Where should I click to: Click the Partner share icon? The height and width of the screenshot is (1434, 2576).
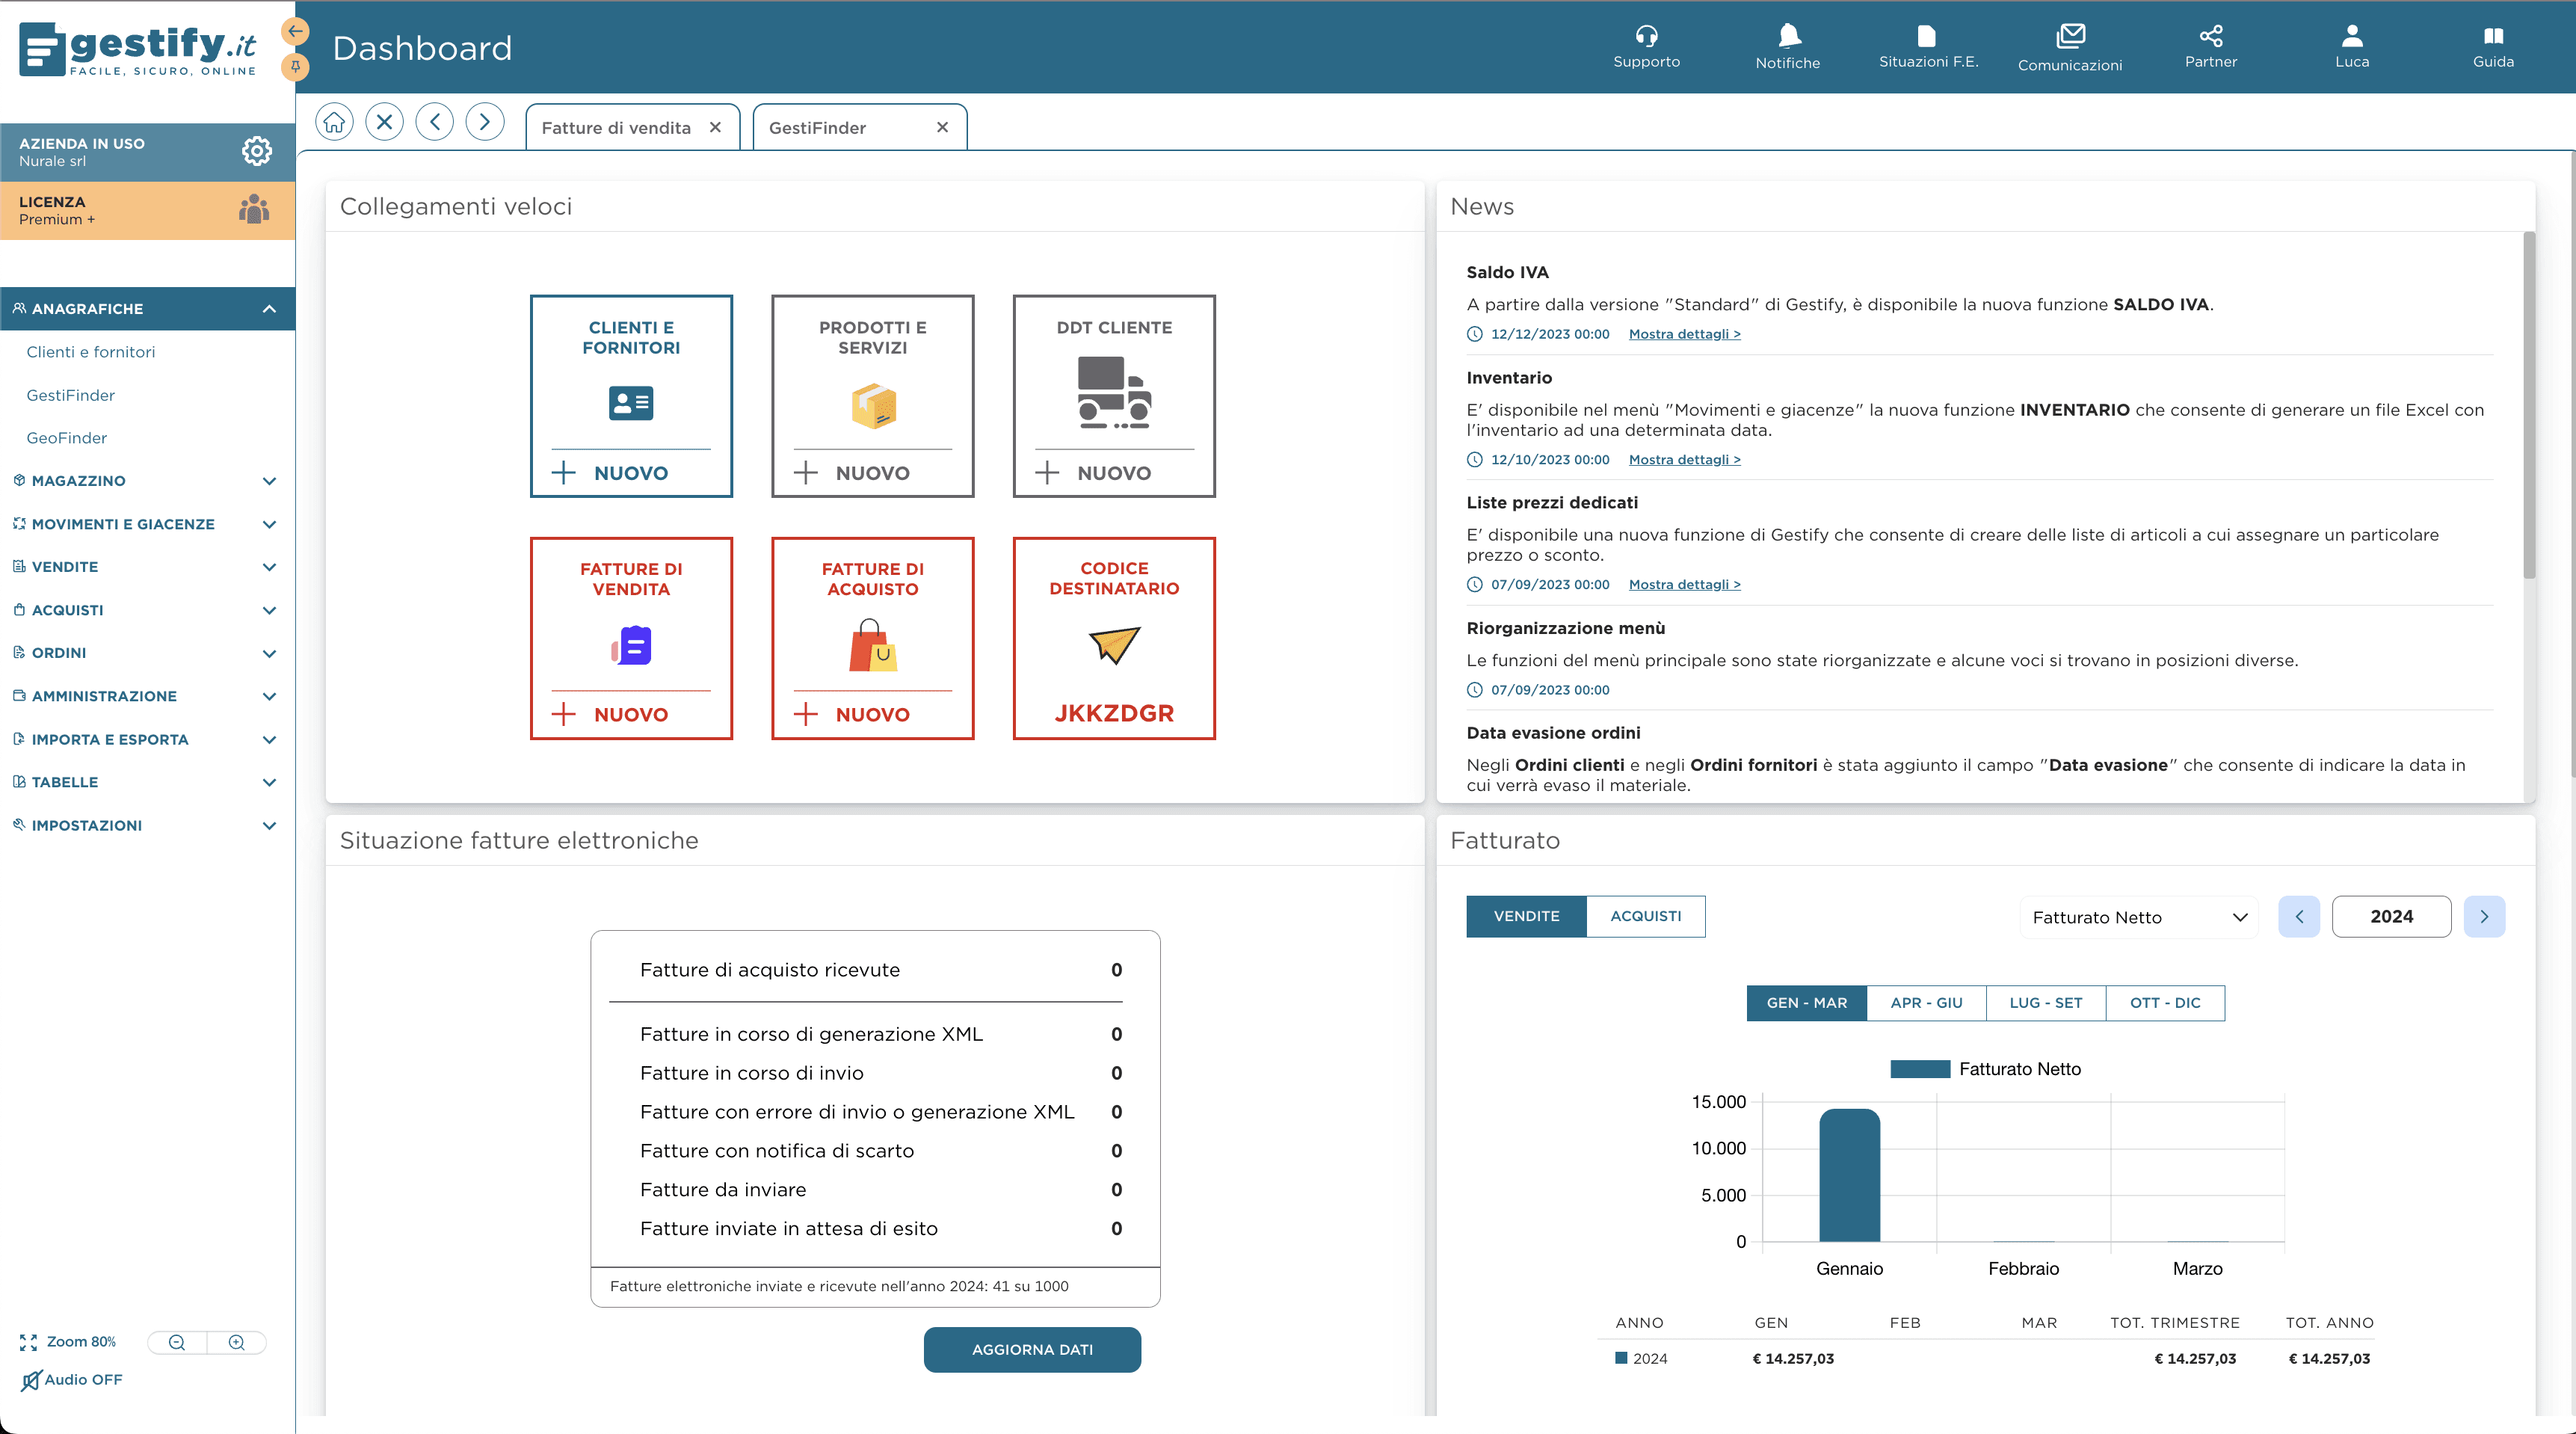pyautogui.click(x=2211, y=36)
